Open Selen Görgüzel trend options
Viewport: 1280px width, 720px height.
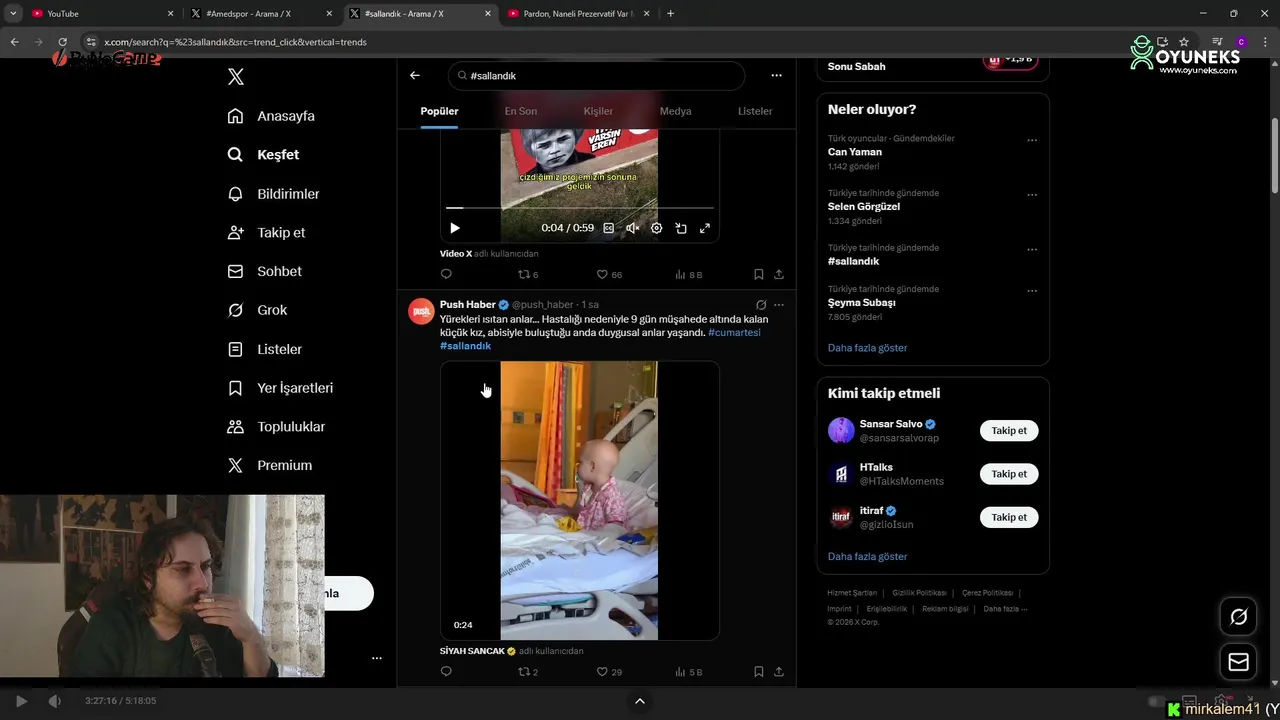pos(1032,195)
